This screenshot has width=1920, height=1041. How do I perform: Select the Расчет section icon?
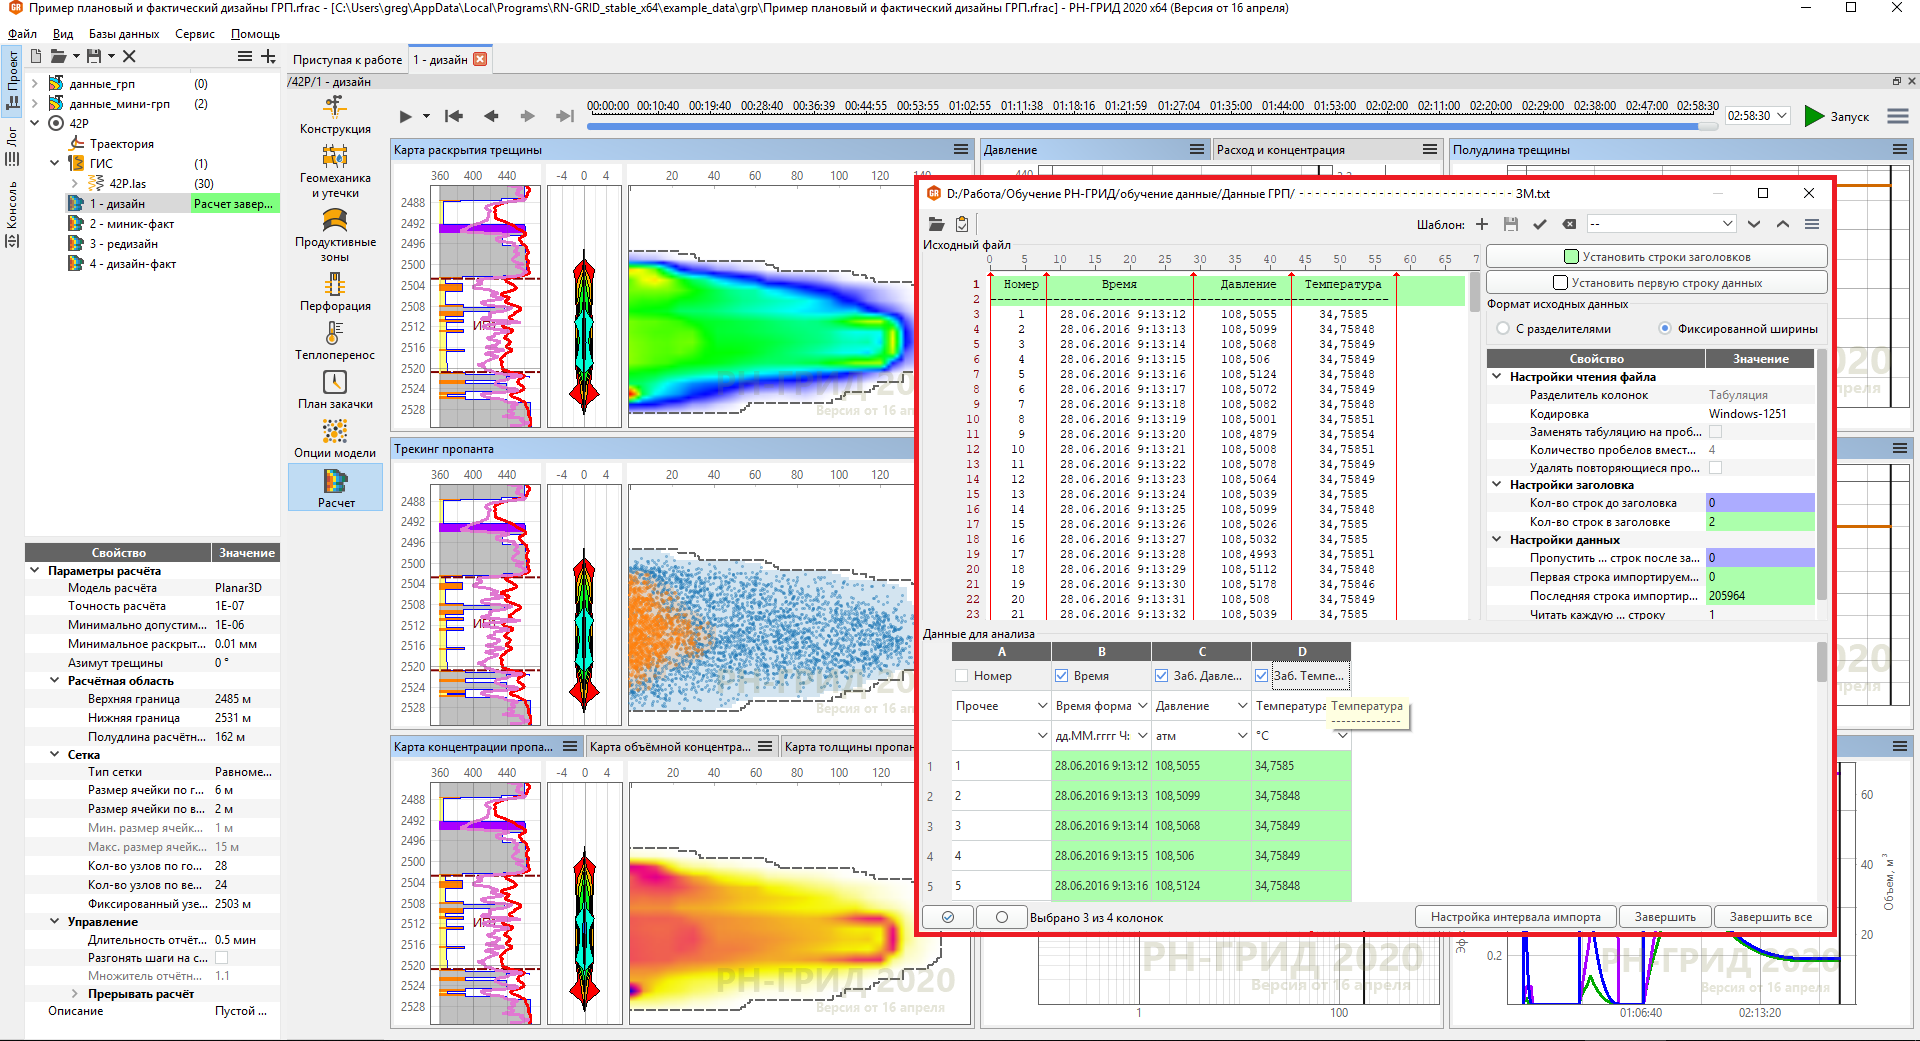pyautogui.click(x=335, y=488)
